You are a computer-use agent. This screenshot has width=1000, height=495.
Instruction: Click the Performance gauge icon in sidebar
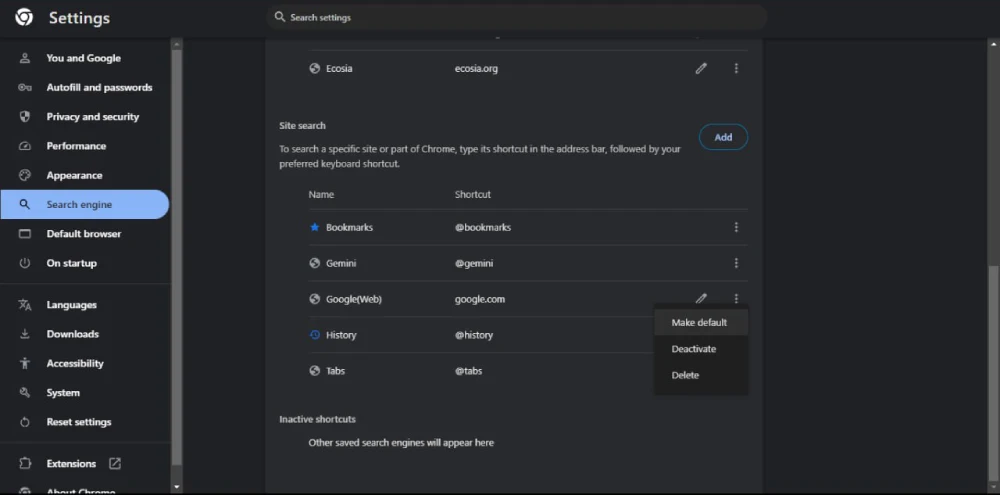click(25, 146)
